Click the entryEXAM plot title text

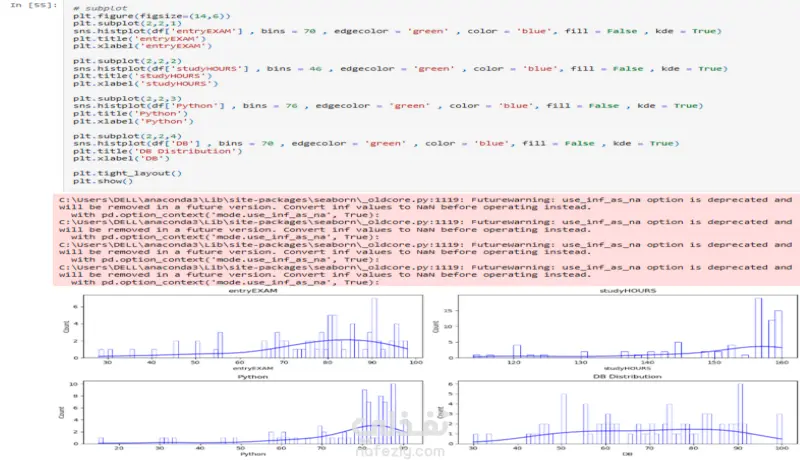(253, 291)
